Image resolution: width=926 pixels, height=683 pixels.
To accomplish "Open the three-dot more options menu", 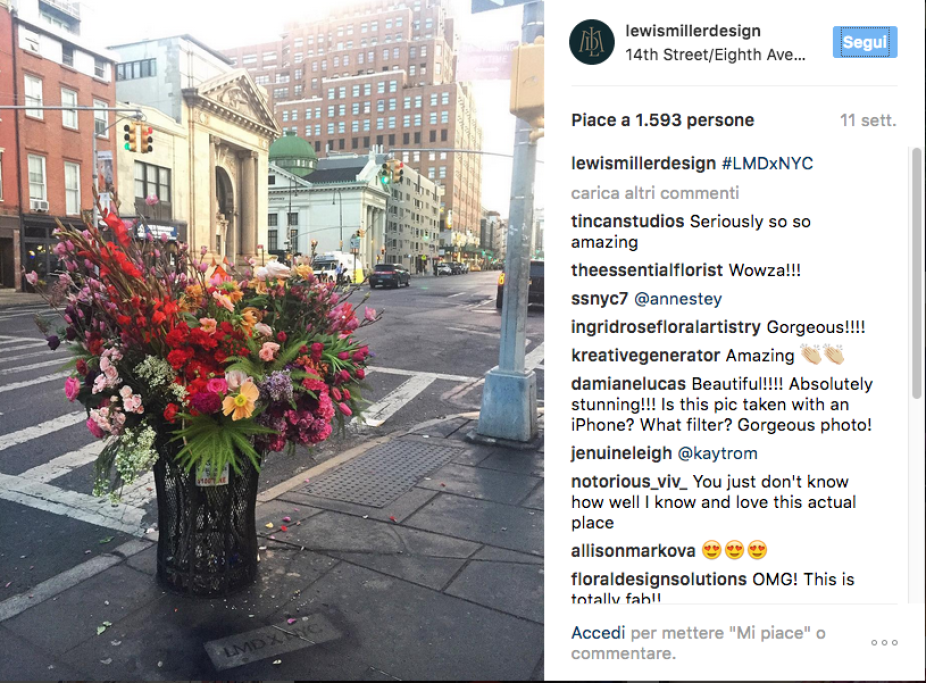I will click(x=884, y=643).
